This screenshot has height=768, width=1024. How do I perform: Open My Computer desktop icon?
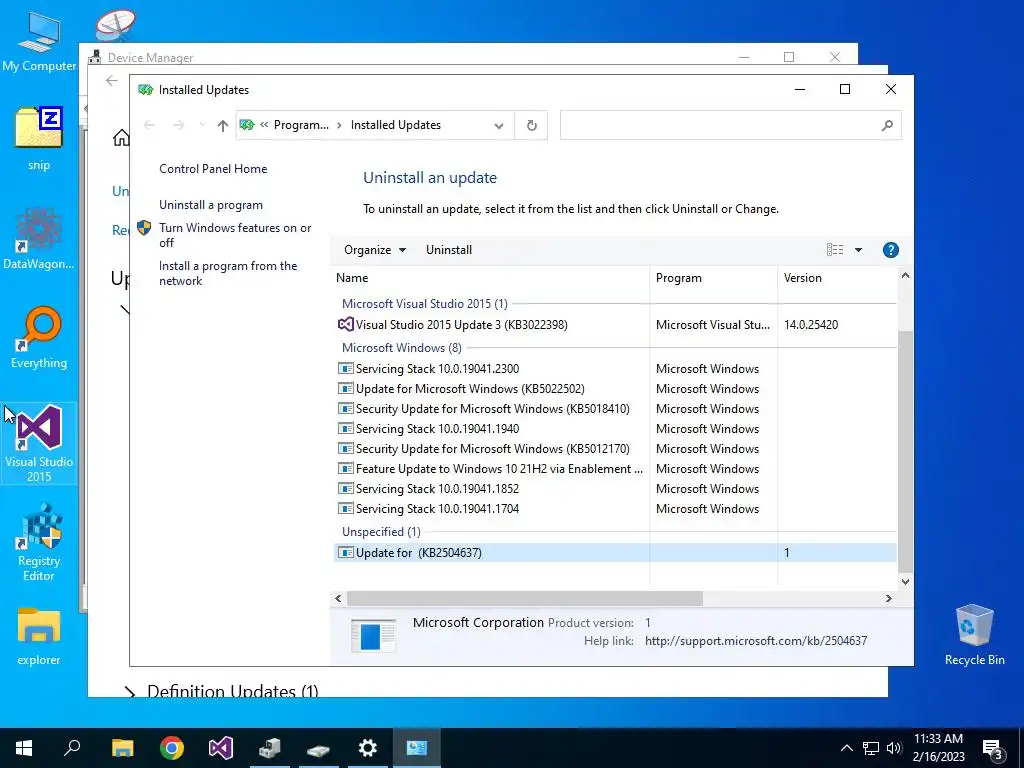point(39,40)
